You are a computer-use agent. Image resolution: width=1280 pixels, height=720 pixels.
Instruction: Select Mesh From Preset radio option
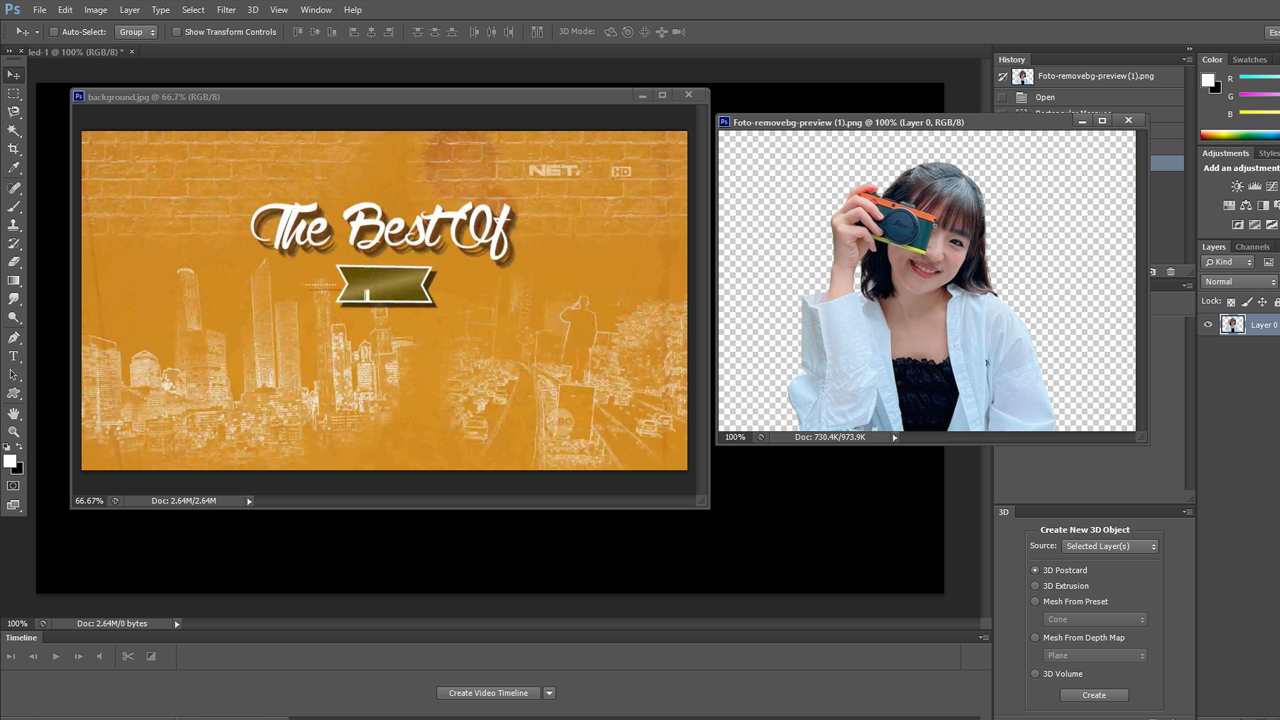(x=1035, y=601)
